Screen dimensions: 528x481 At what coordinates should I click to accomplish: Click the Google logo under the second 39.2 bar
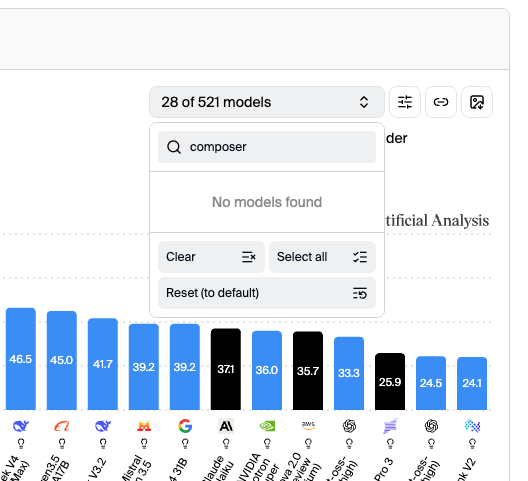[x=185, y=426]
